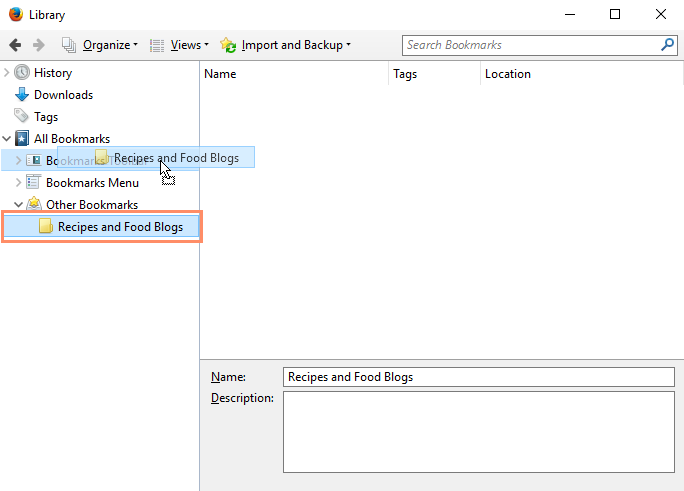
Task: Expand the History tree node
Action: (7, 73)
